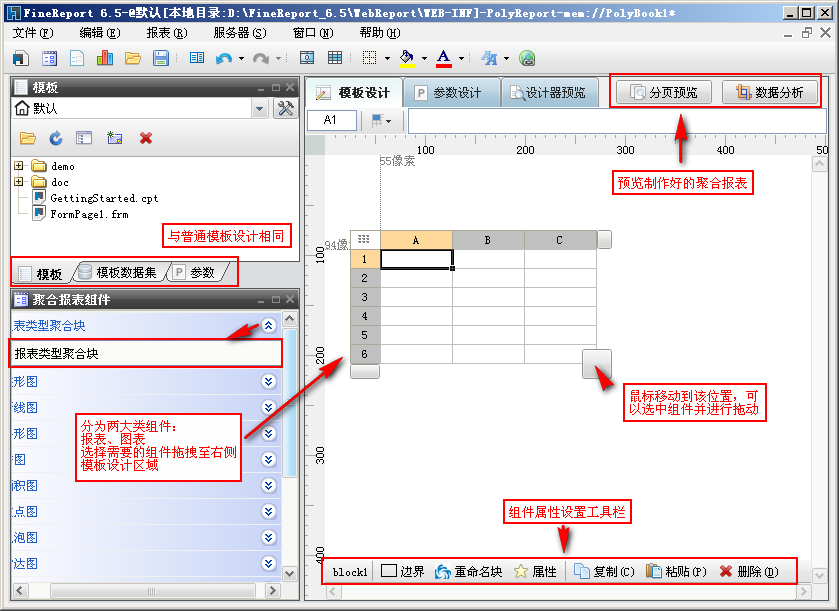This screenshot has height=611, width=839.
Task: Collapse the 表类型聚合块 section
Action: 269,325
